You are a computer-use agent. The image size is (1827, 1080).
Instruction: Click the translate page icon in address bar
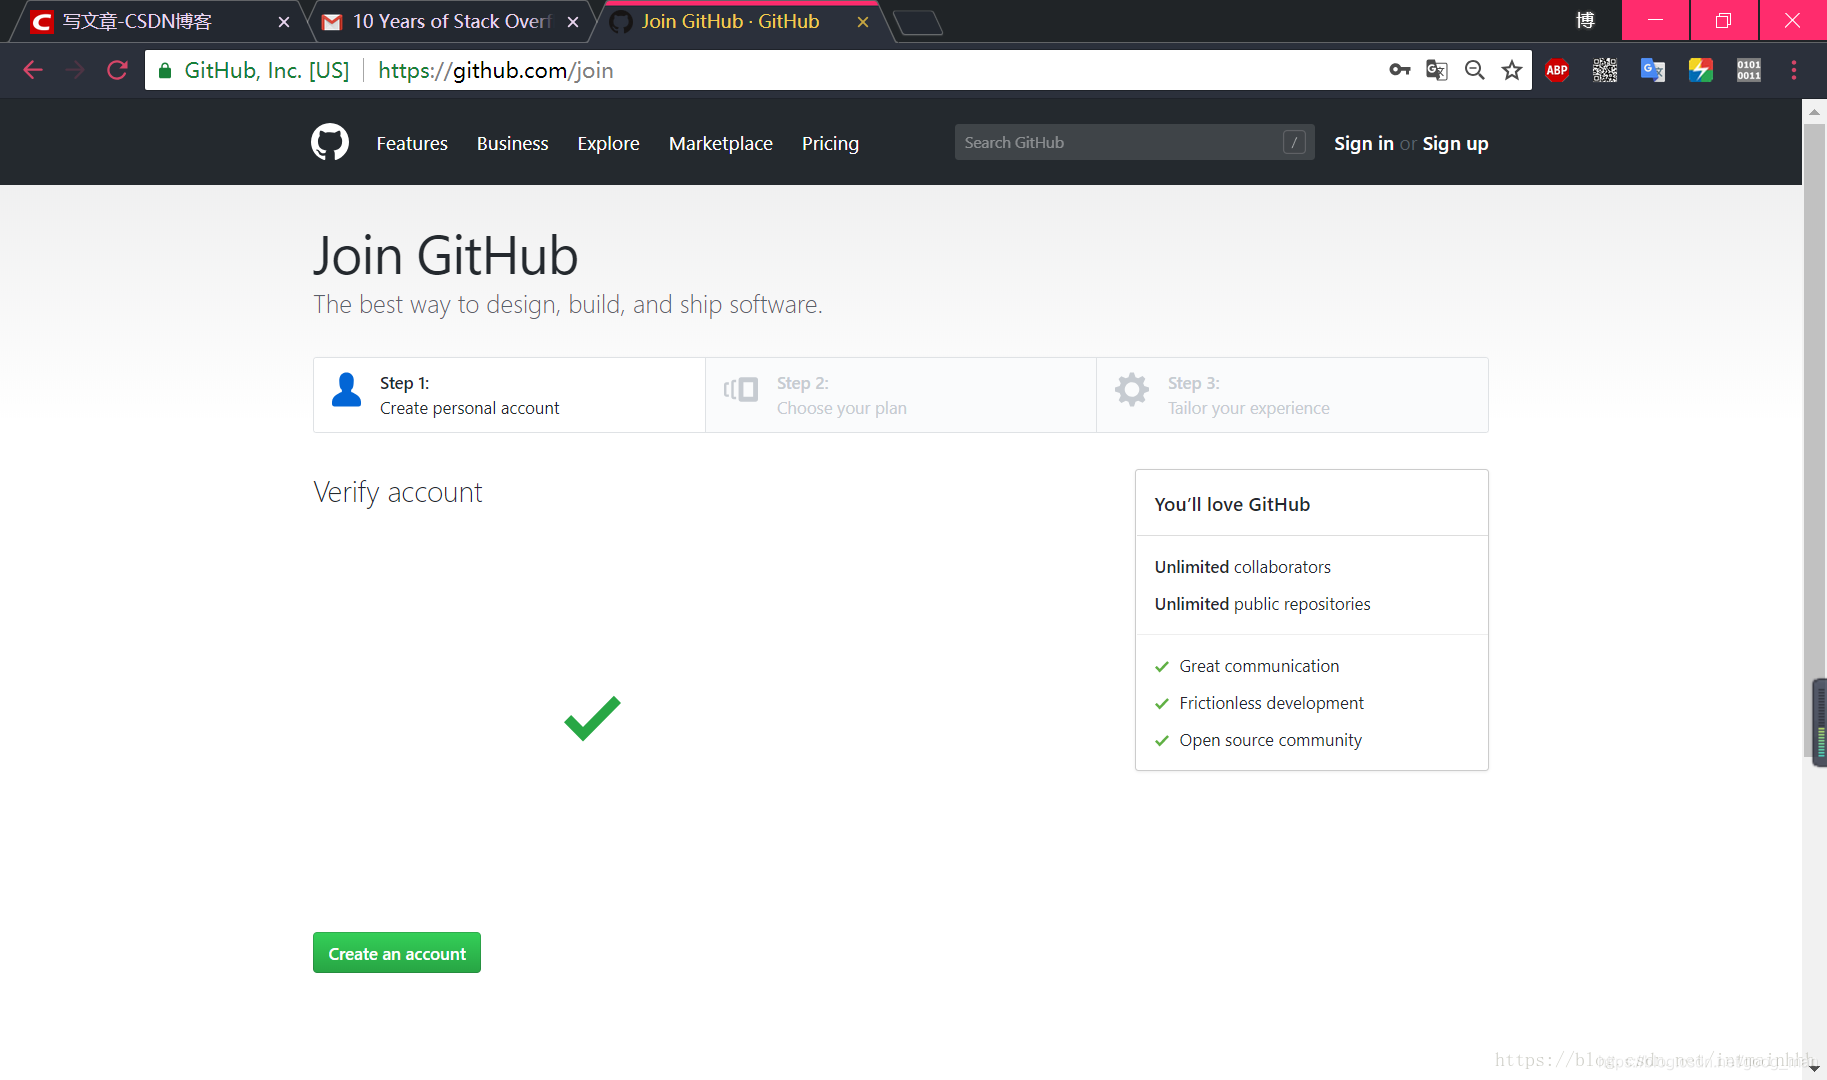(x=1437, y=70)
